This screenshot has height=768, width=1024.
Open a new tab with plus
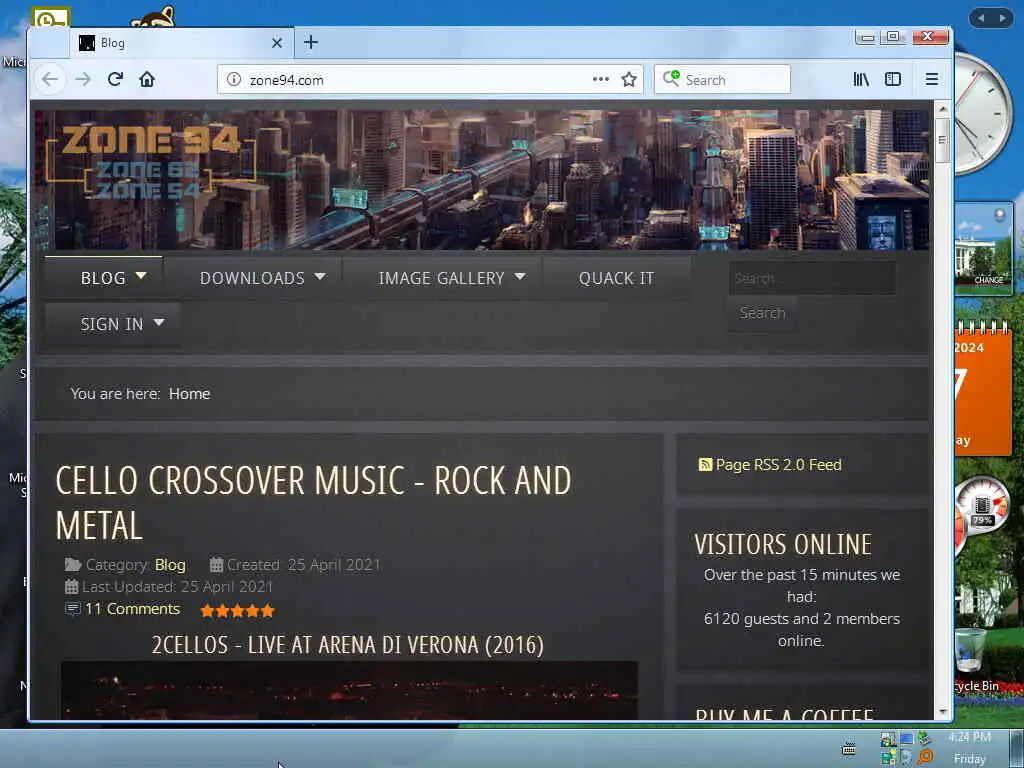point(311,42)
